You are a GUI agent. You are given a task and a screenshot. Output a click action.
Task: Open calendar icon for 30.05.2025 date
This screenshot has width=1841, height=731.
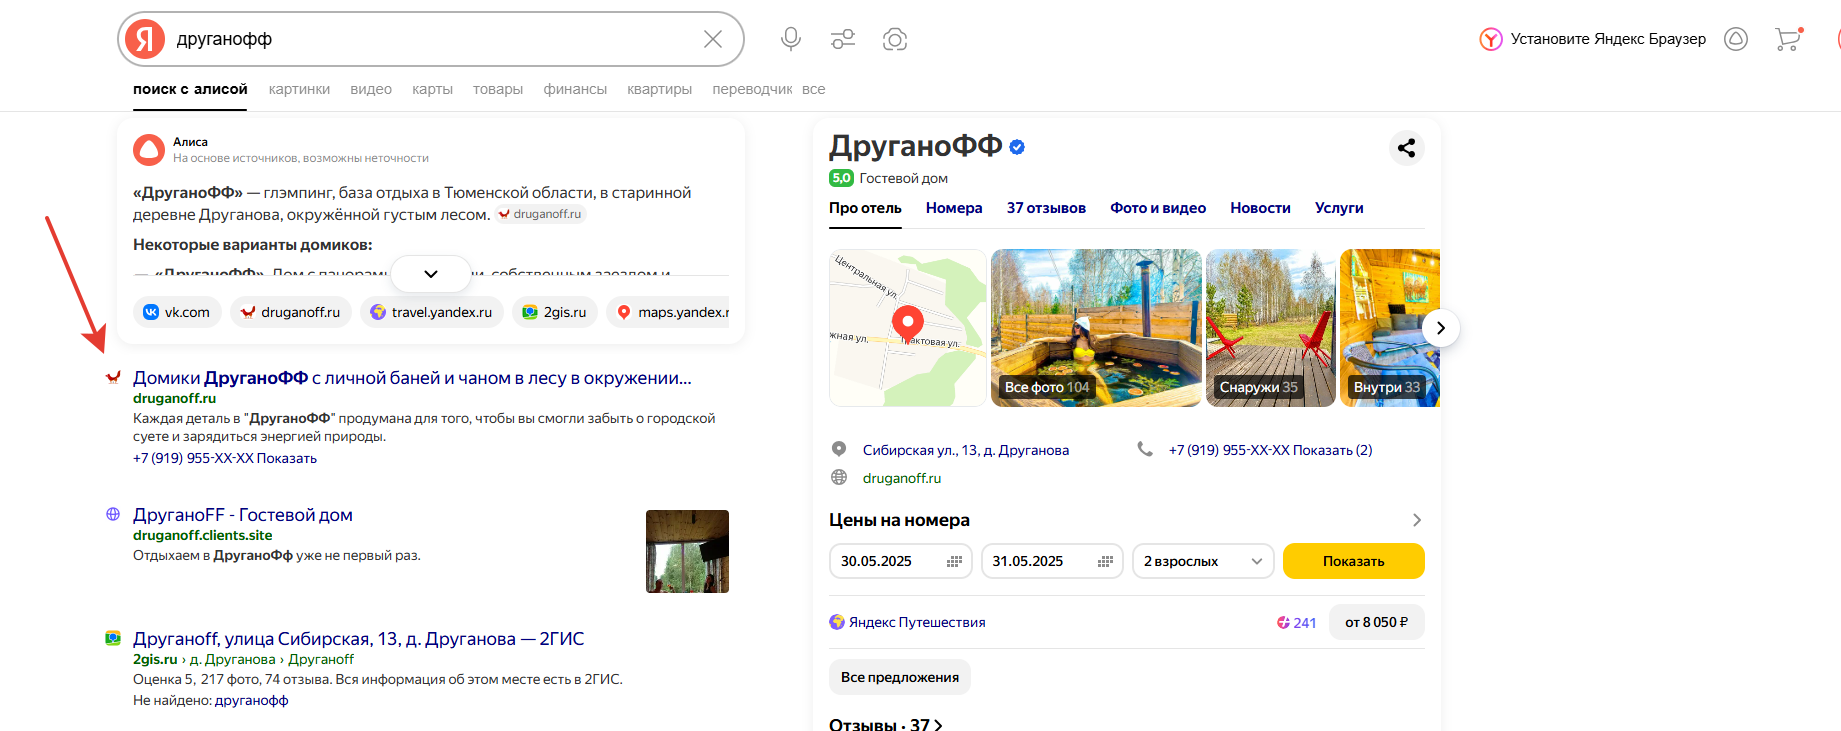tap(954, 561)
